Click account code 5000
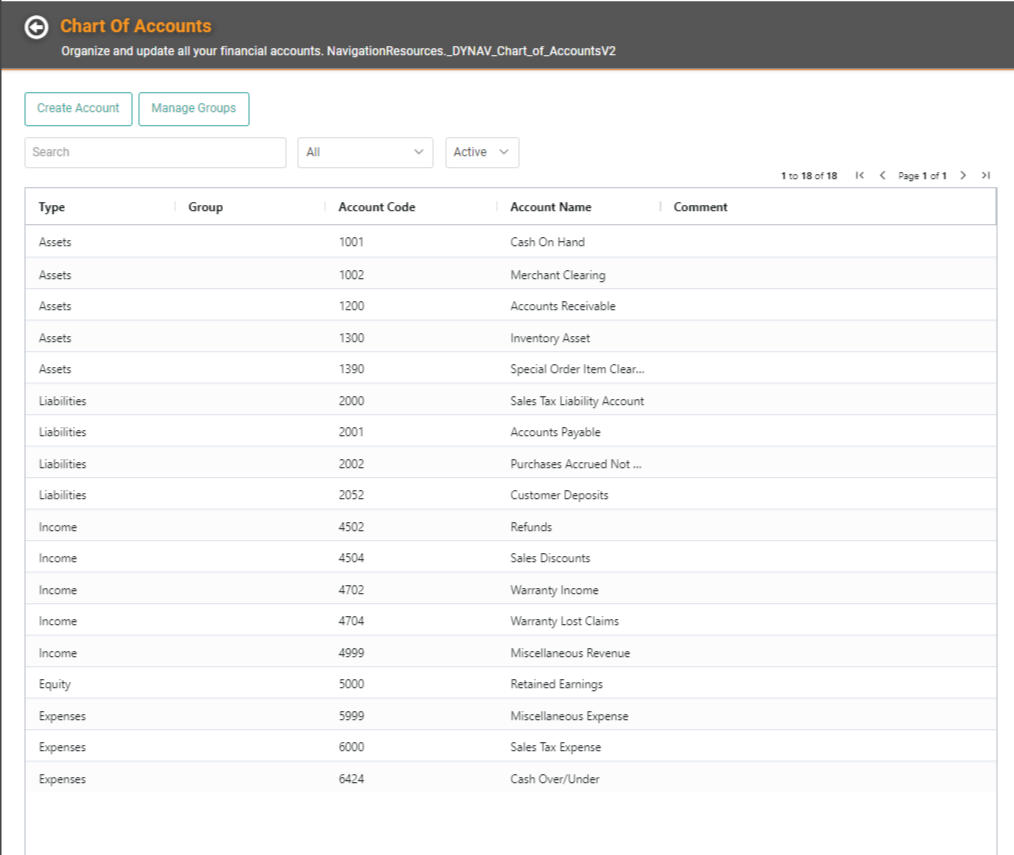Viewport: 1014px width, 855px height. [x=351, y=684]
